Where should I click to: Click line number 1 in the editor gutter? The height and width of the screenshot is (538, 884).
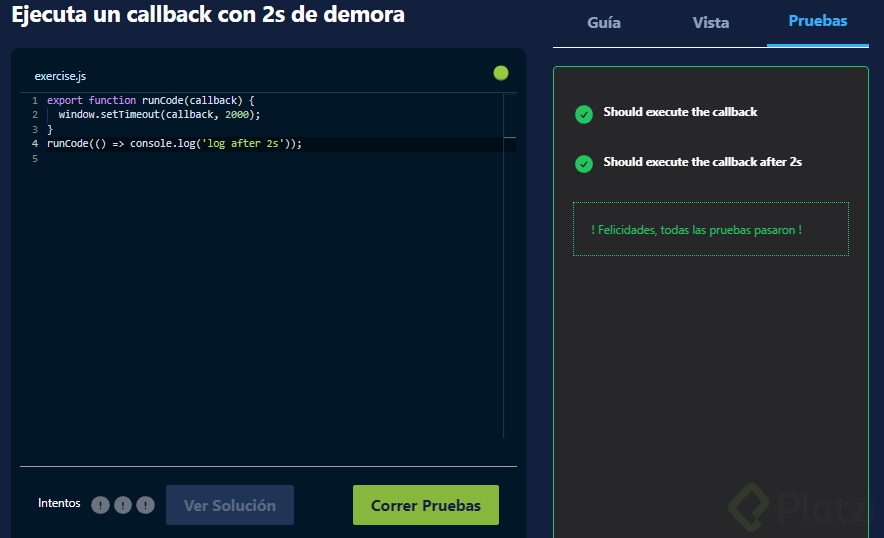pos(35,100)
